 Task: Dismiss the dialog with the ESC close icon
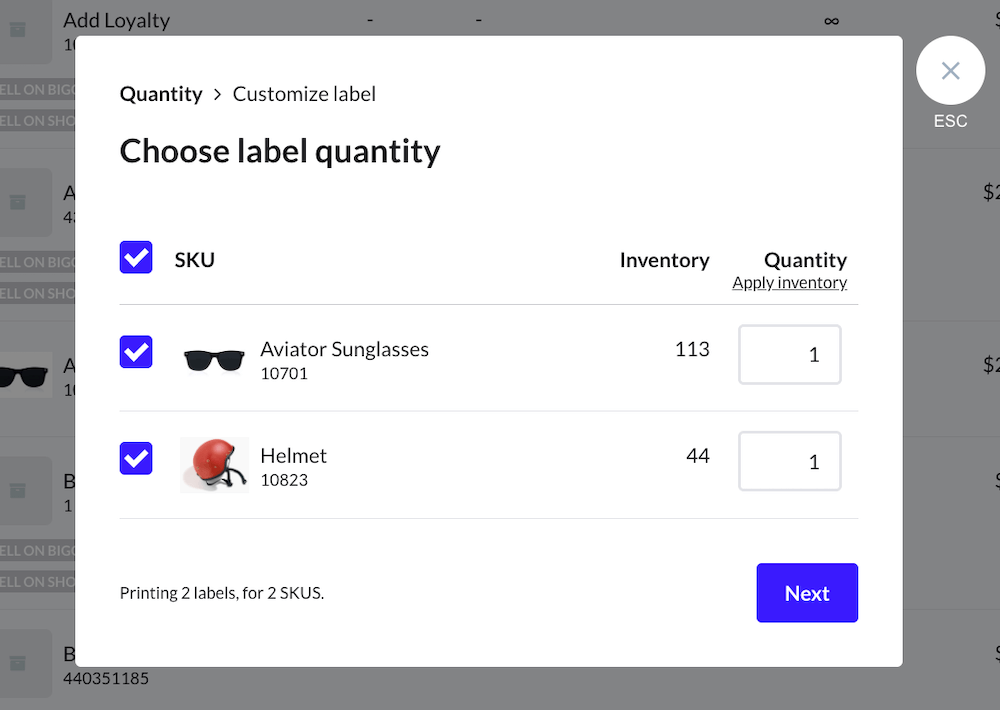tap(950, 70)
